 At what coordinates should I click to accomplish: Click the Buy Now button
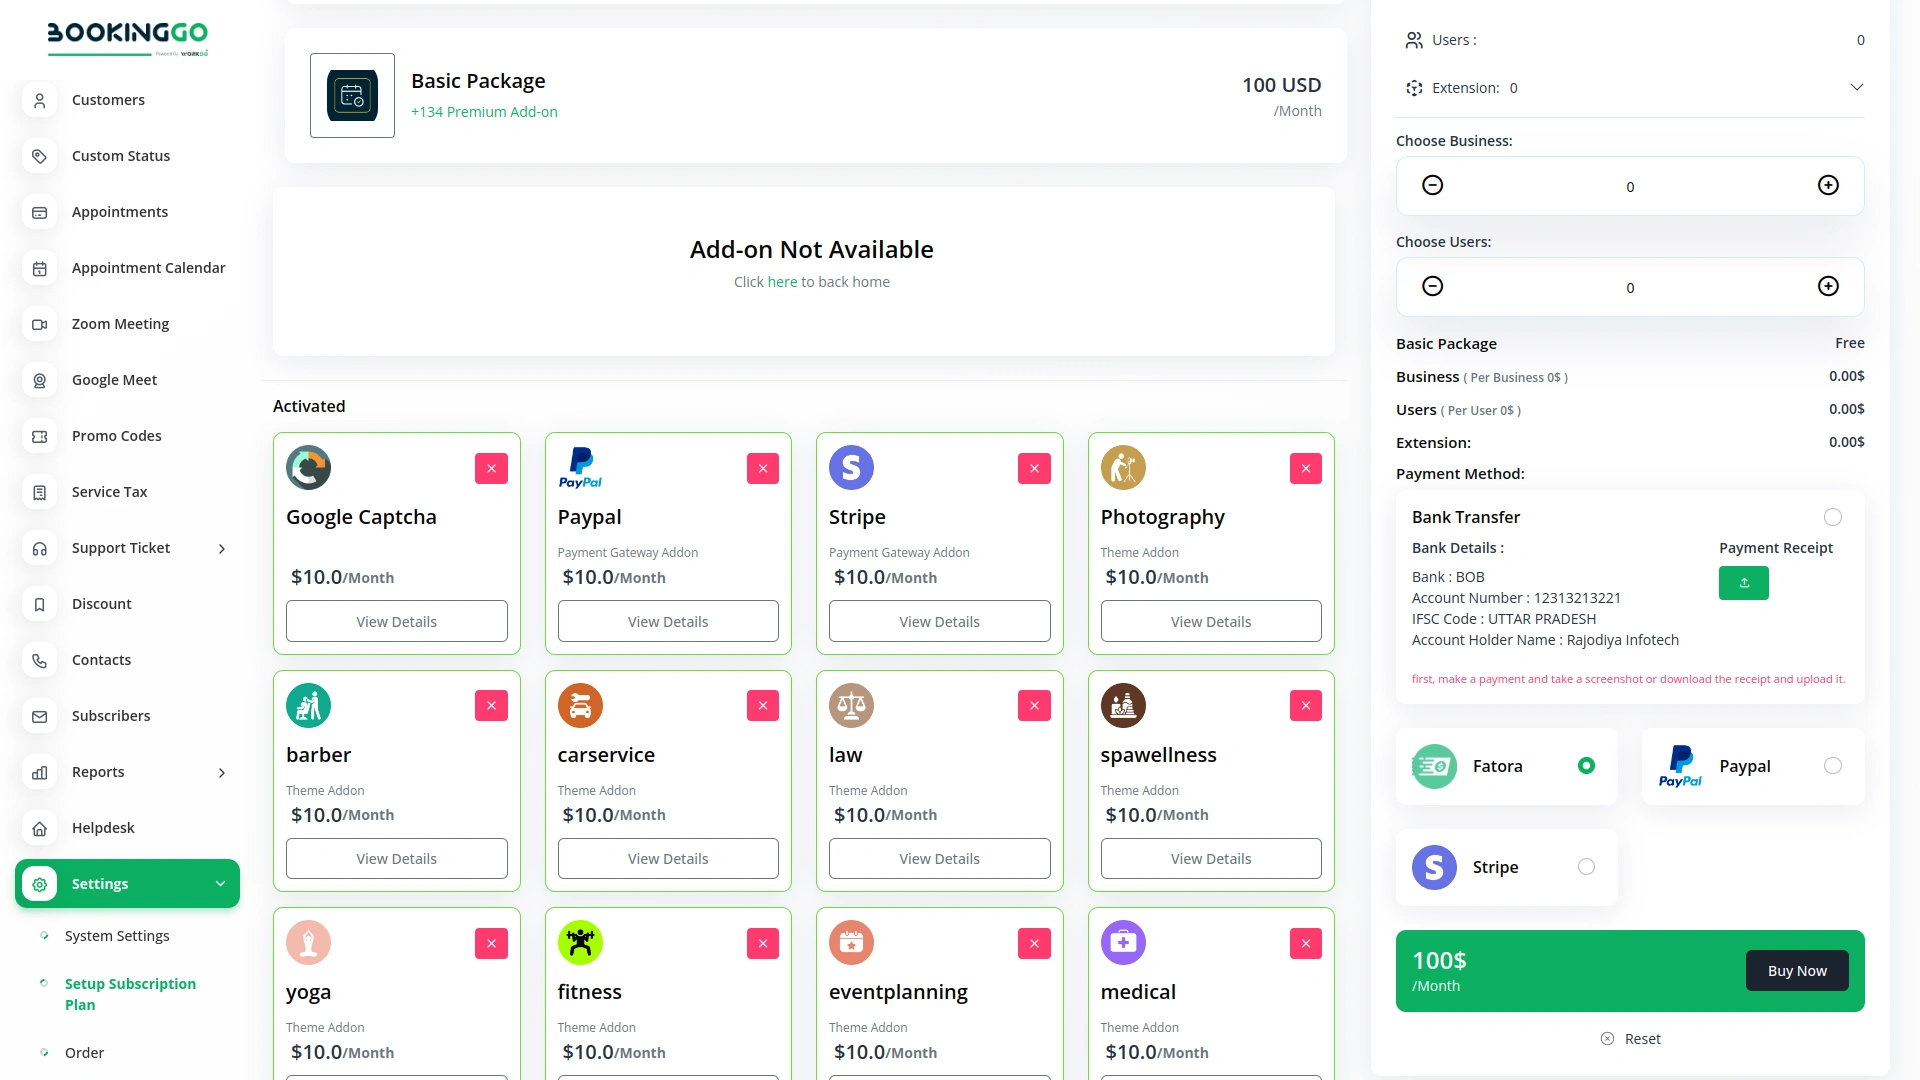[x=1796, y=970]
